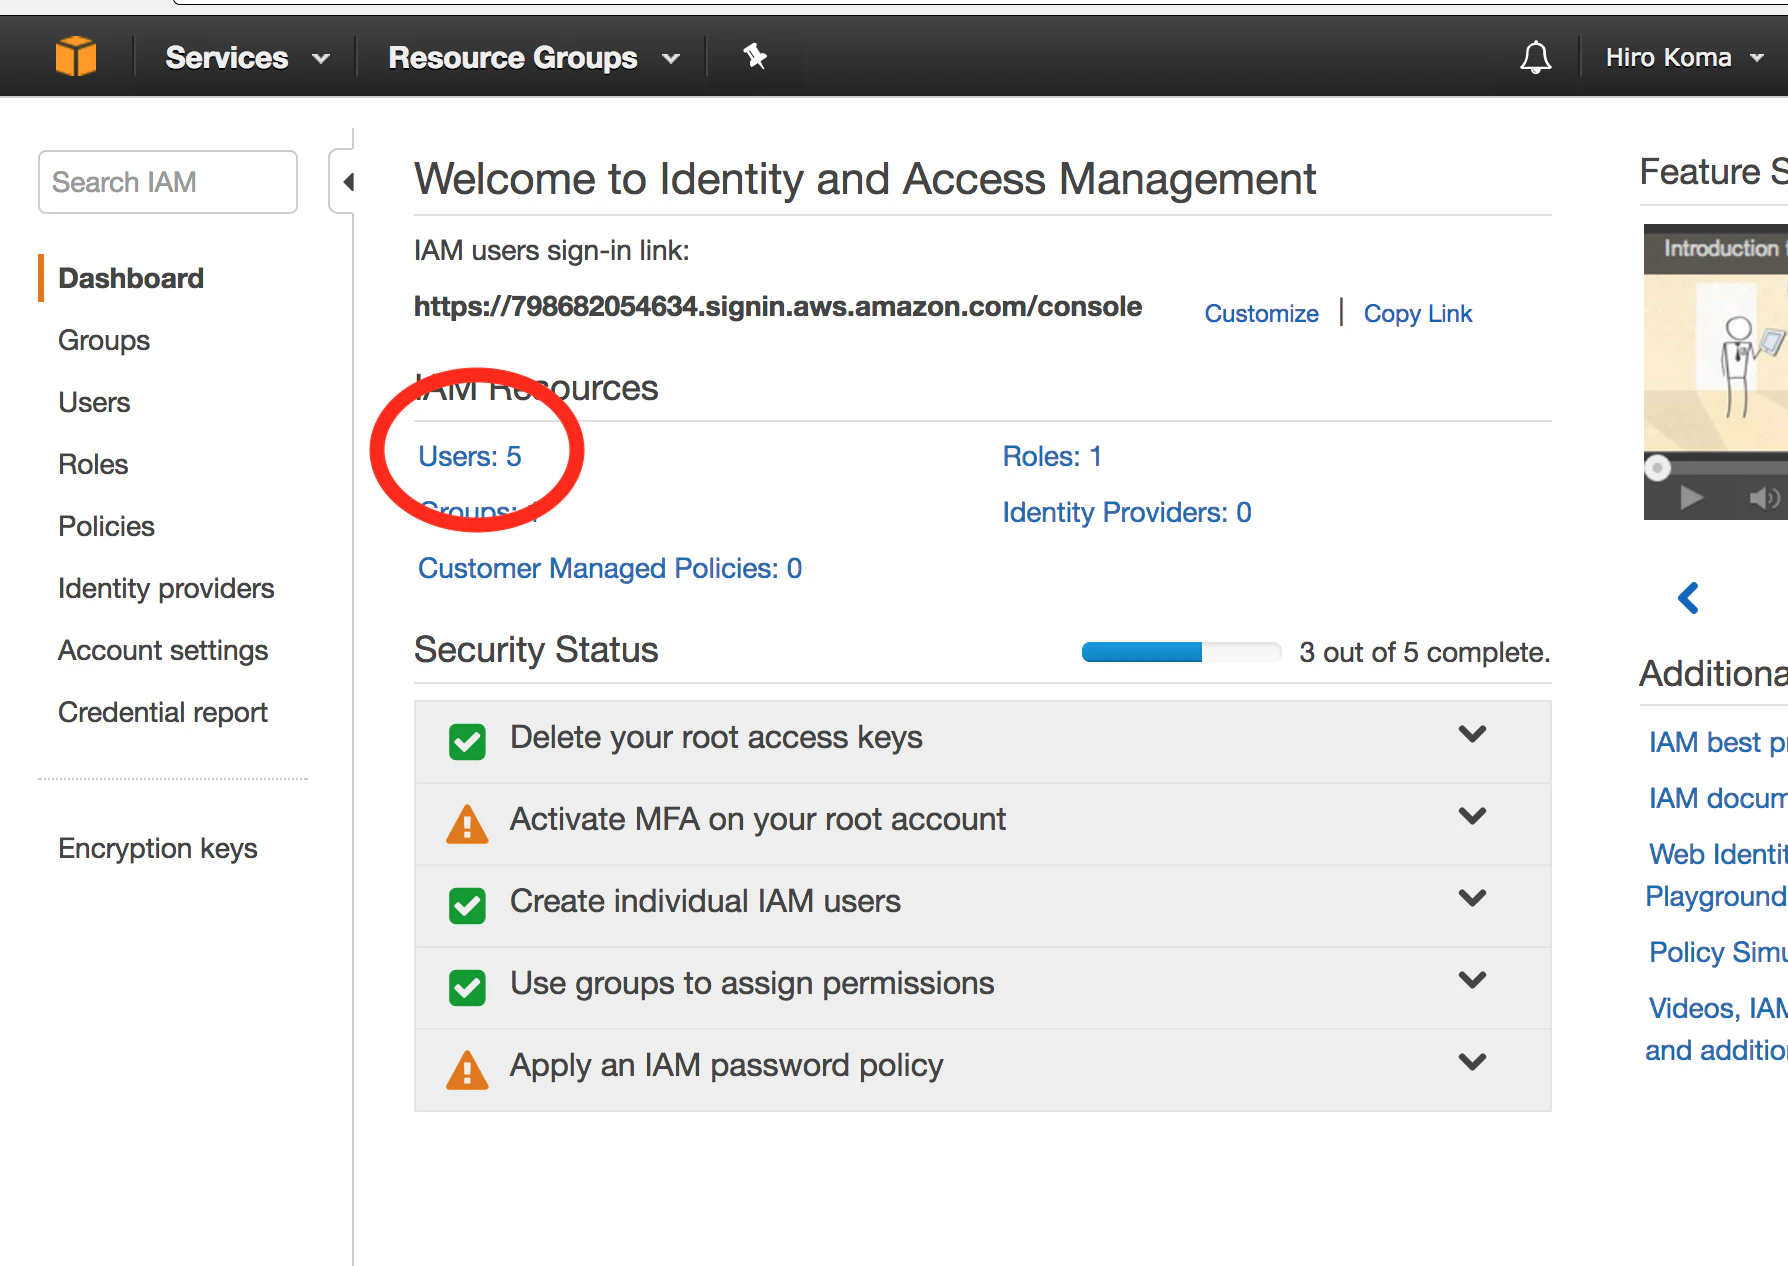Open Credential report in the sidebar
The height and width of the screenshot is (1266, 1788).
[x=163, y=712]
